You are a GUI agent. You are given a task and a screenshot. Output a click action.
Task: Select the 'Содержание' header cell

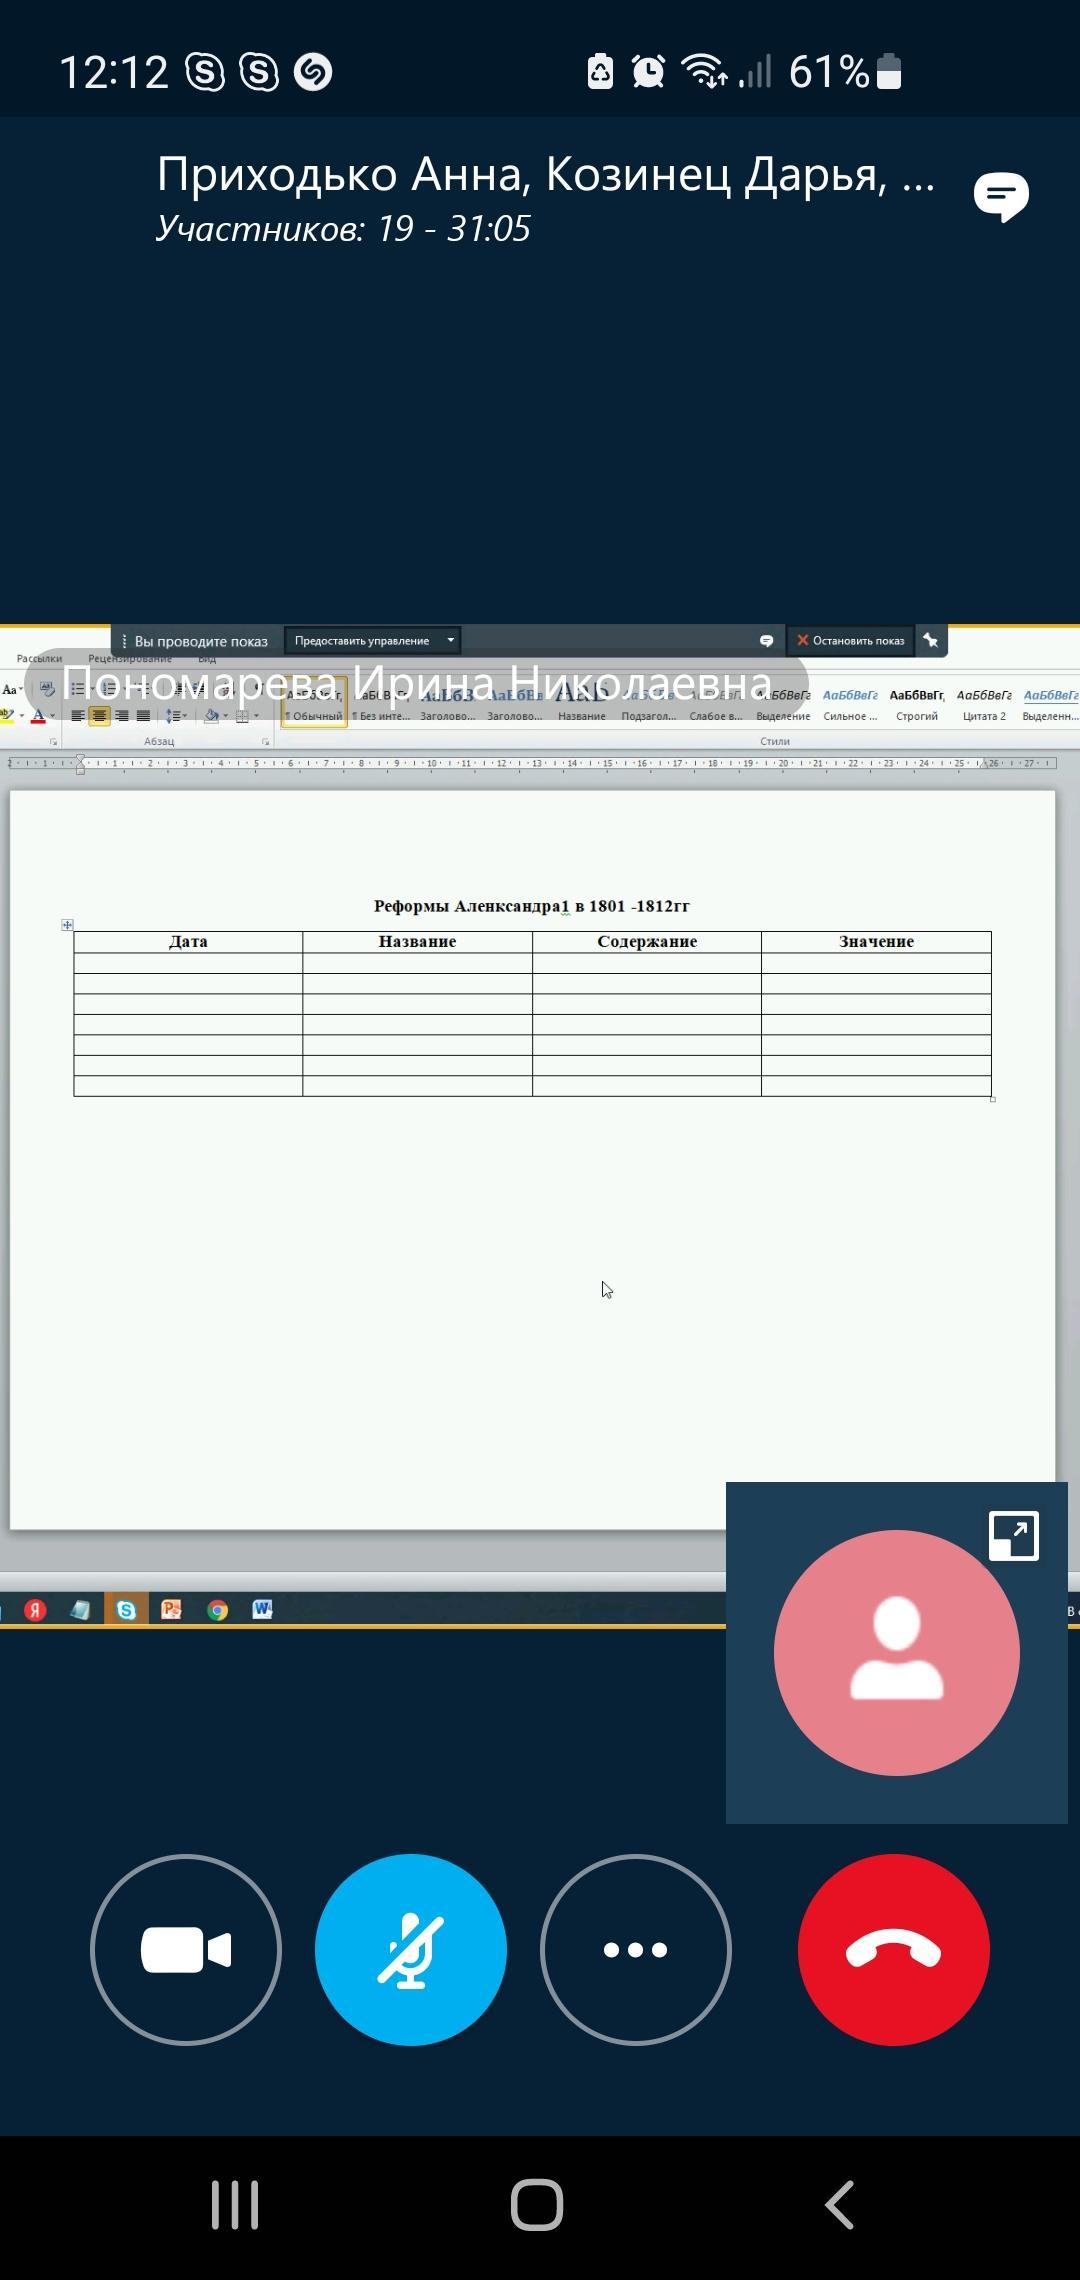[647, 942]
